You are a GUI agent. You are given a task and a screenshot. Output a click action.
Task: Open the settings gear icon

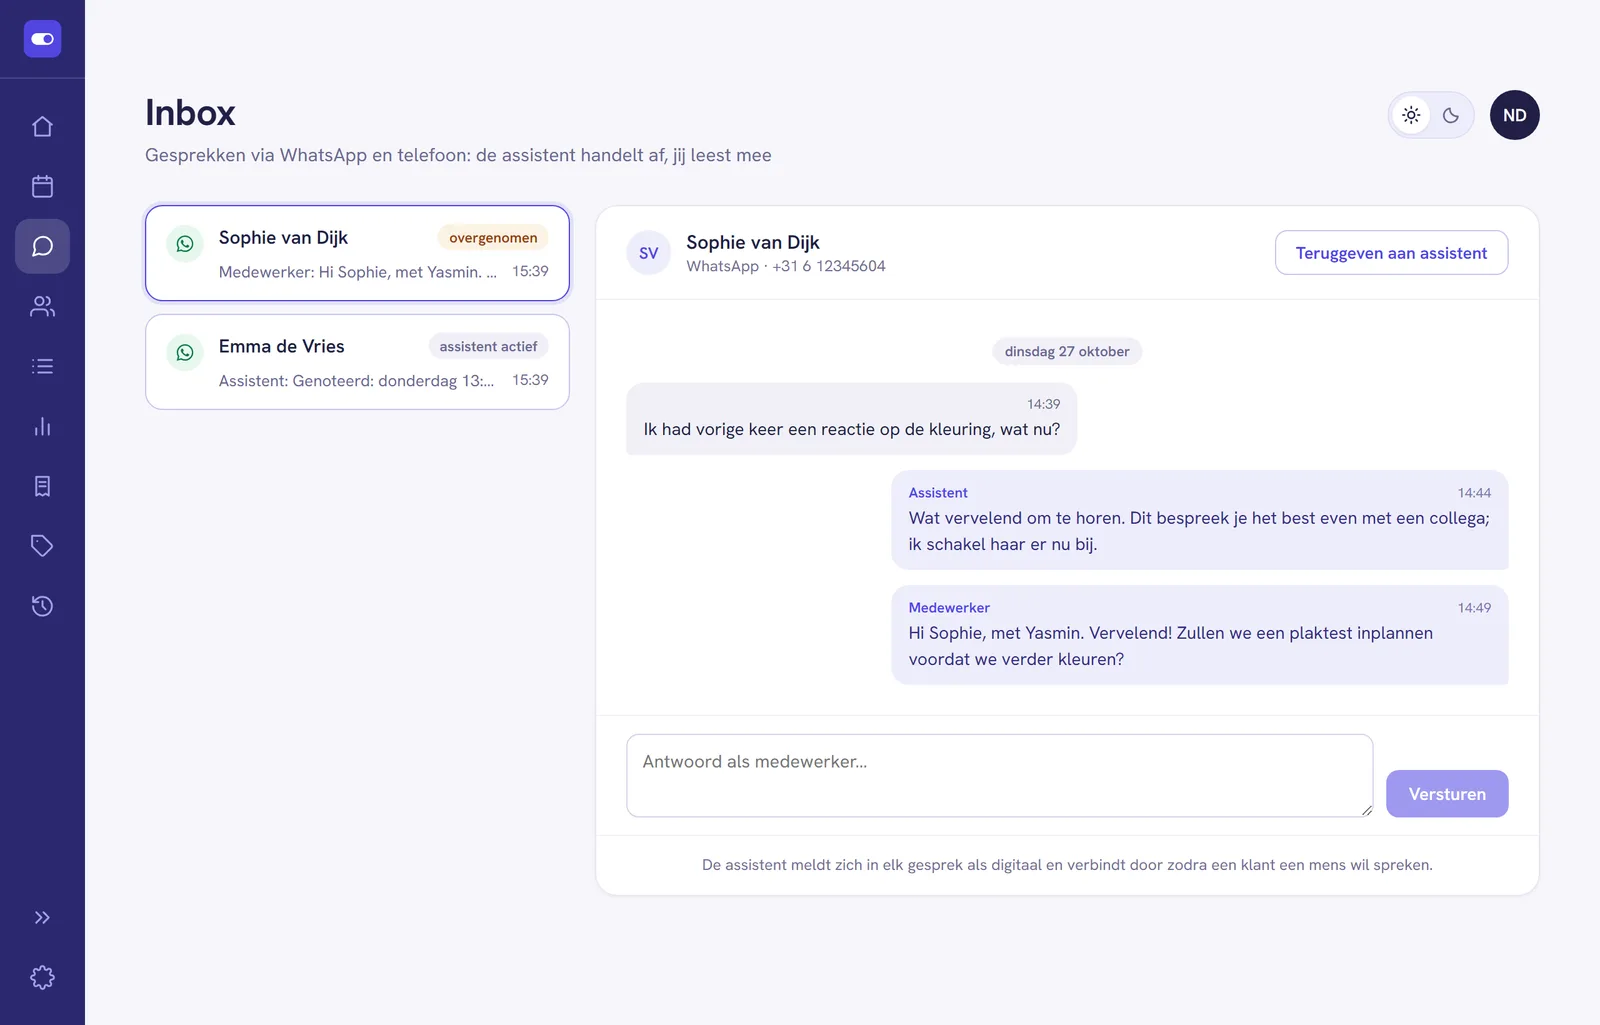42,977
